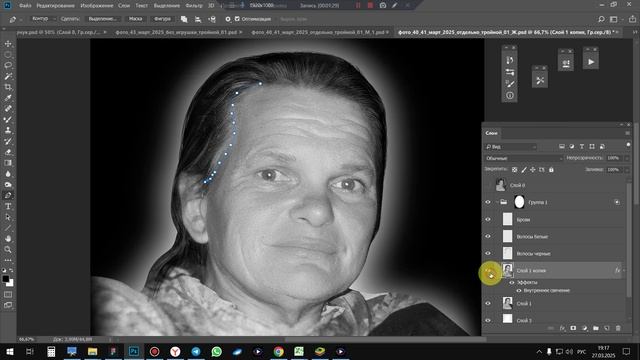Select the Eraser tool
This screenshot has width=640, height=360.
tap(8, 152)
